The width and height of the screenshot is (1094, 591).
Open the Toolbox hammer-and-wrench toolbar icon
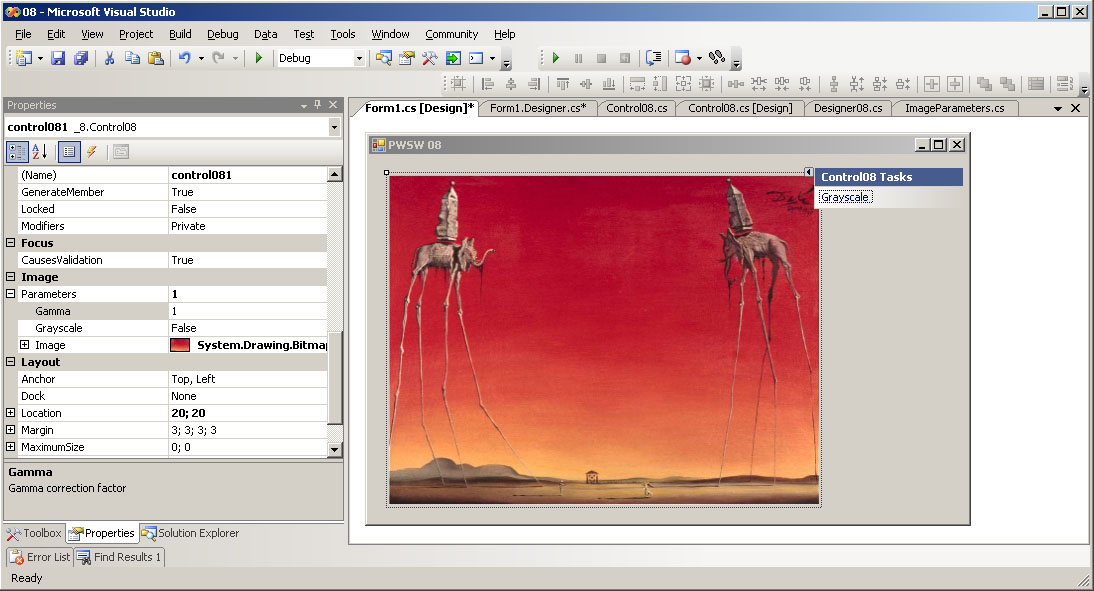pos(429,58)
